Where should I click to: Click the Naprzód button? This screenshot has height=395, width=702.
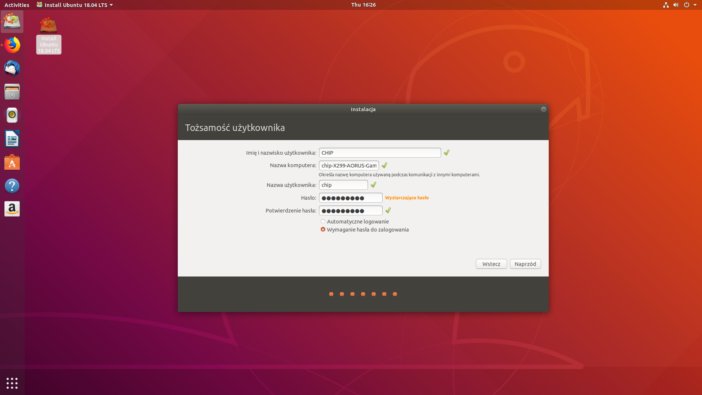pos(525,264)
